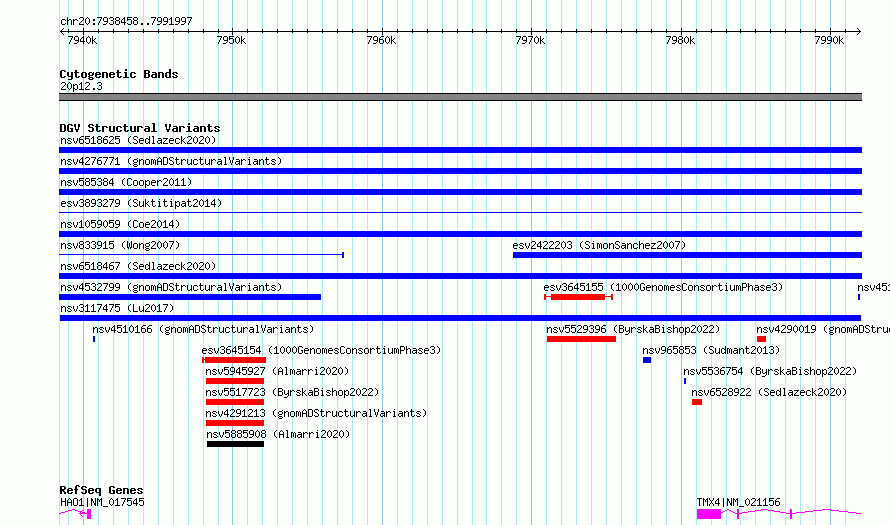Open nsv585384 (Cooper2011) variant label
This screenshot has height=525, width=890.
(x=126, y=182)
